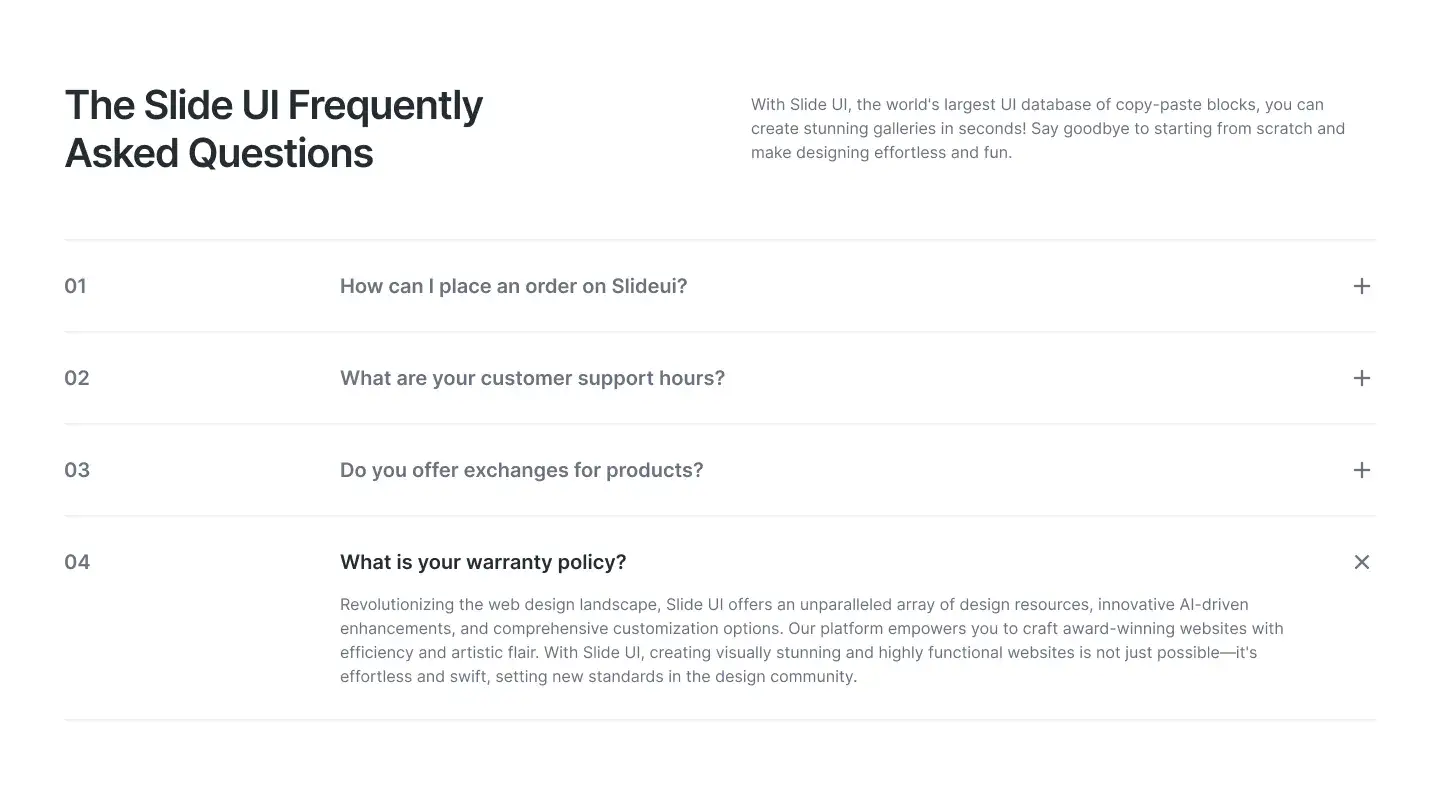Collapse warranty policy answer with X icon
The image size is (1440, 800).
1361,562
